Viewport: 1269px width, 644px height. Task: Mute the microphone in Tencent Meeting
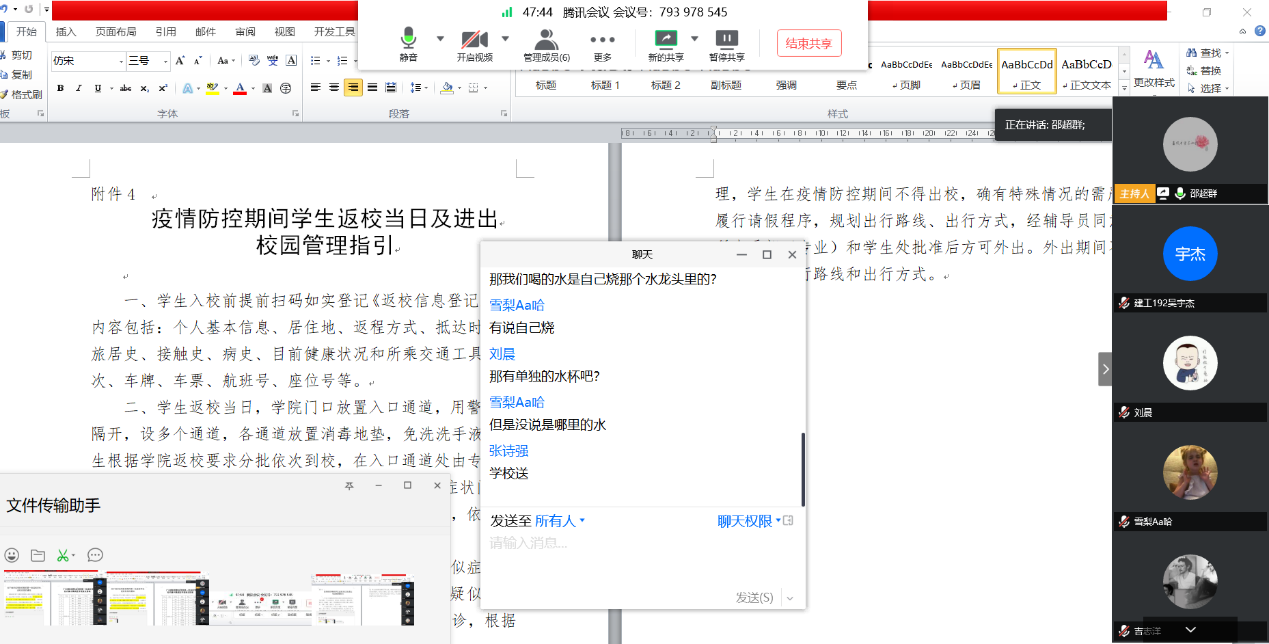point(408,40)
